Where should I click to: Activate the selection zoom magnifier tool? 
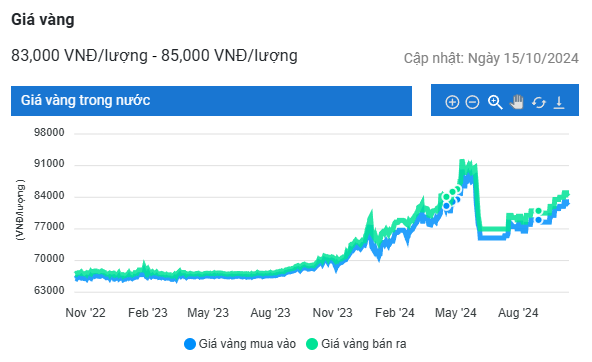point(495,102)
